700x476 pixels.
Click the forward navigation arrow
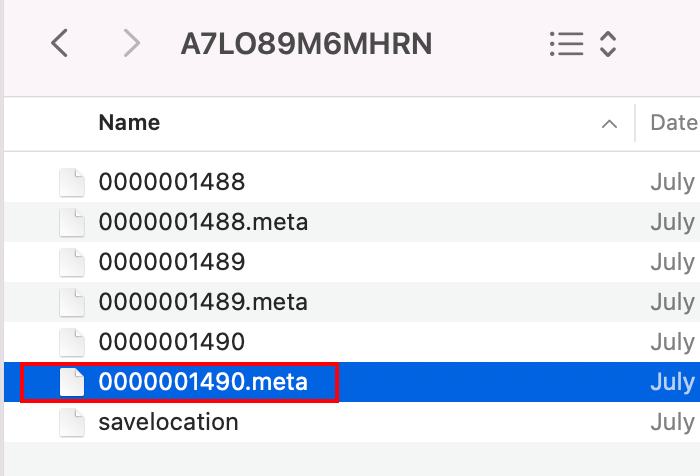(x=130, y=43)
